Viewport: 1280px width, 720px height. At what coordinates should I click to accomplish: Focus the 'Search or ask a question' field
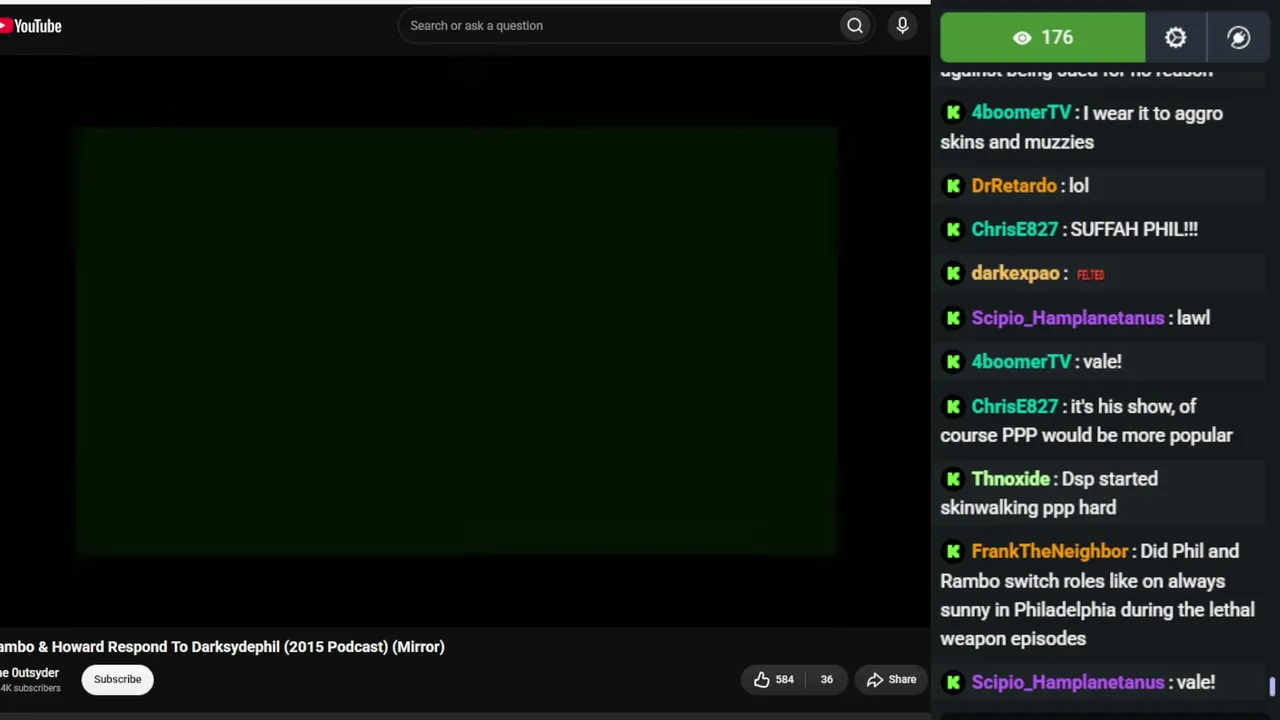coord(620,26)
